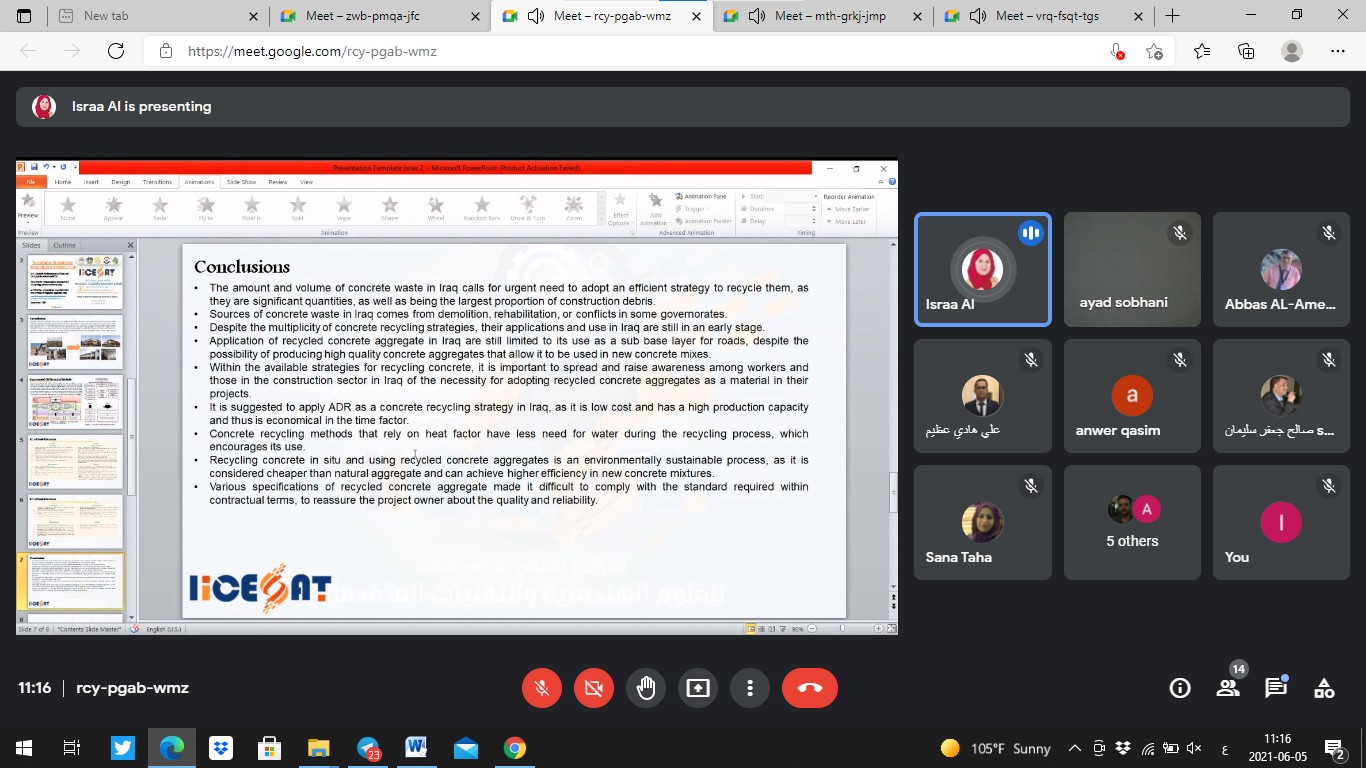This screenshot has height=768, width=1366.
Task: Open Microsoft Word from the taskbar
Action: 416,748
